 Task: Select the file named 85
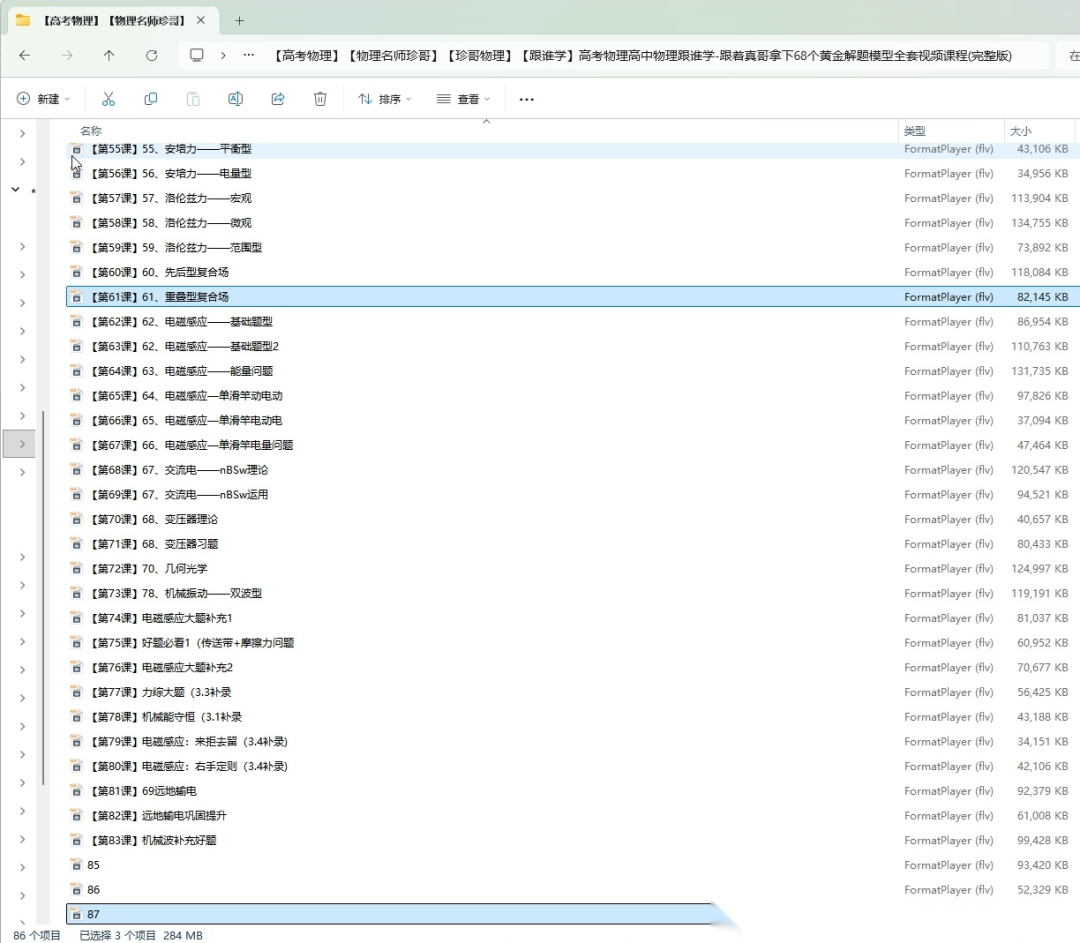tap(94, 865)
